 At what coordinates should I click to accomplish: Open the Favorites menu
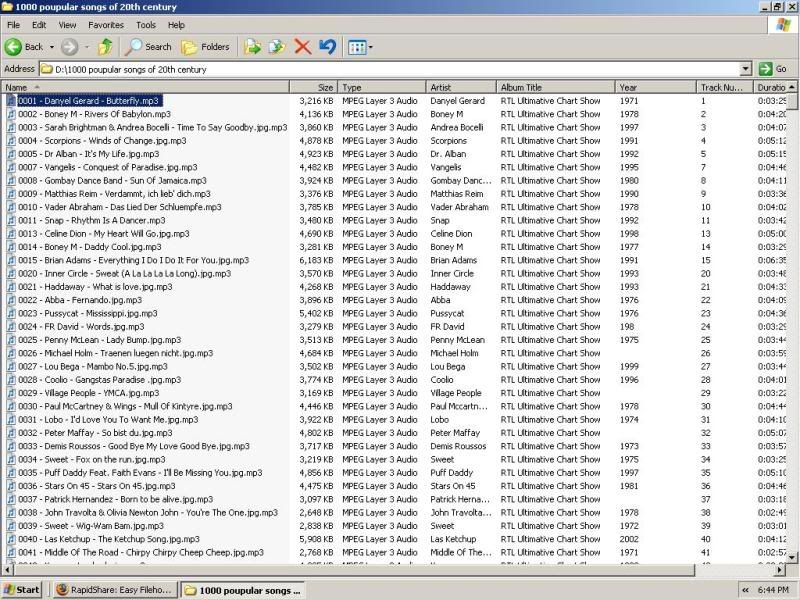[106, 24]
